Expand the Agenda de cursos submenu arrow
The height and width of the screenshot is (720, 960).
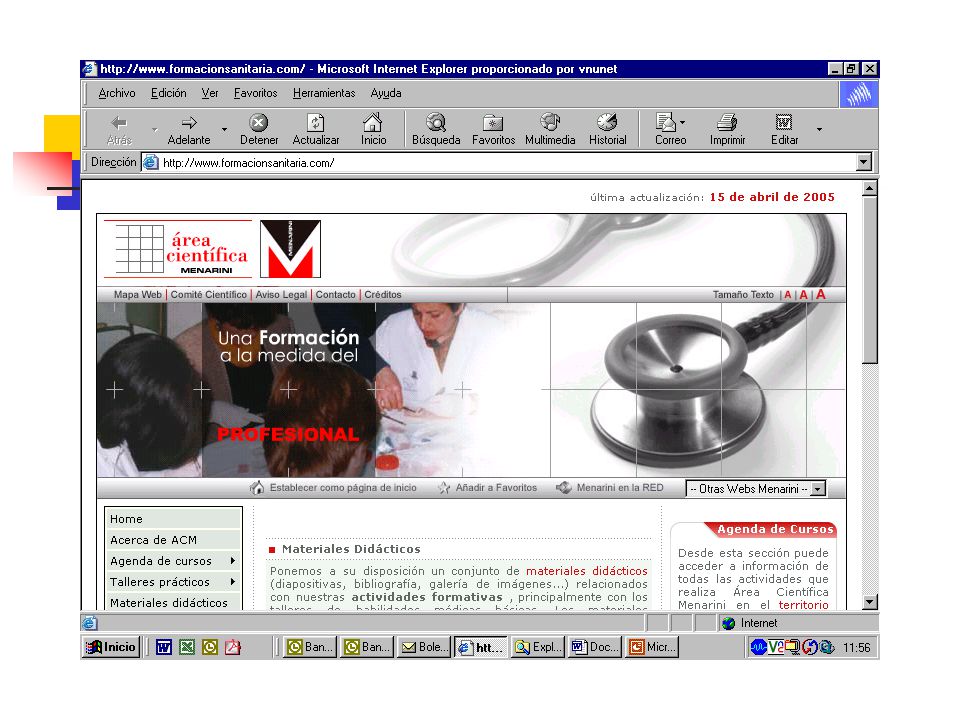pyautogui.click(x=233, y=561)
